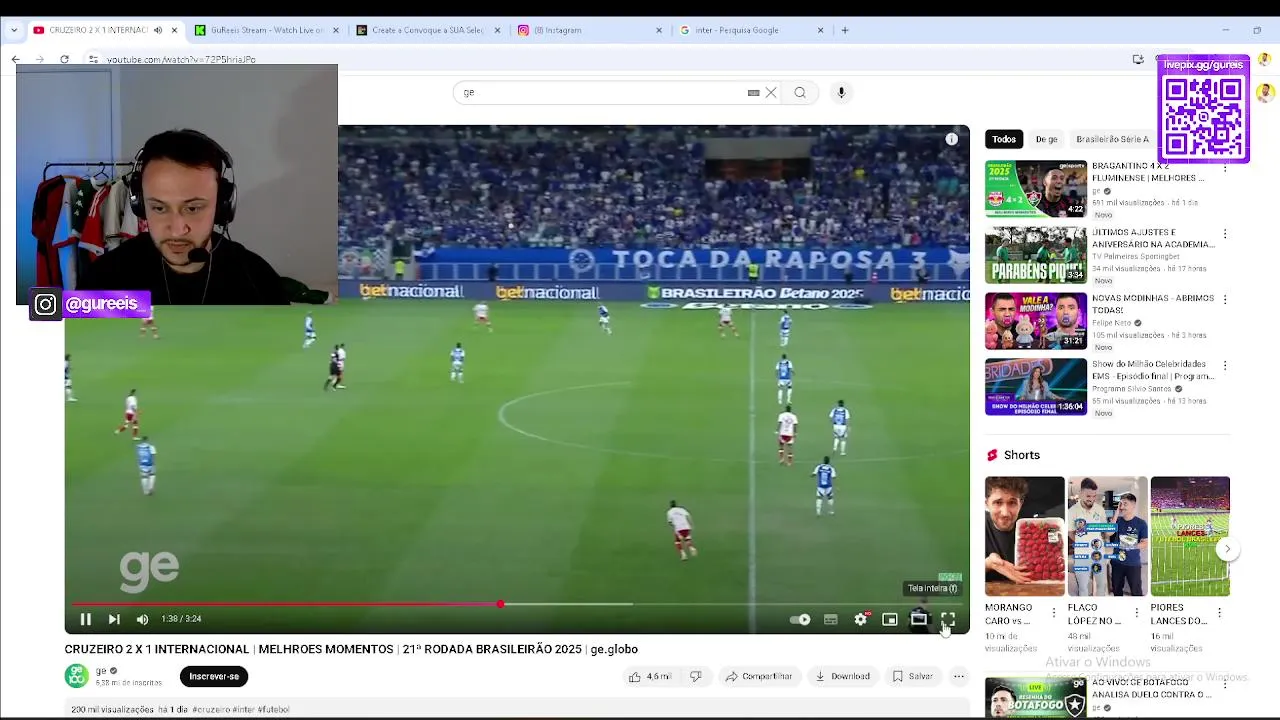Switch to theater mode

(918, 620)
